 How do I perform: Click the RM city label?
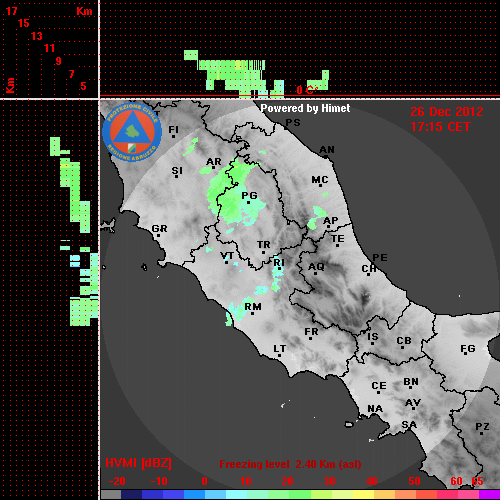point(253,307)
